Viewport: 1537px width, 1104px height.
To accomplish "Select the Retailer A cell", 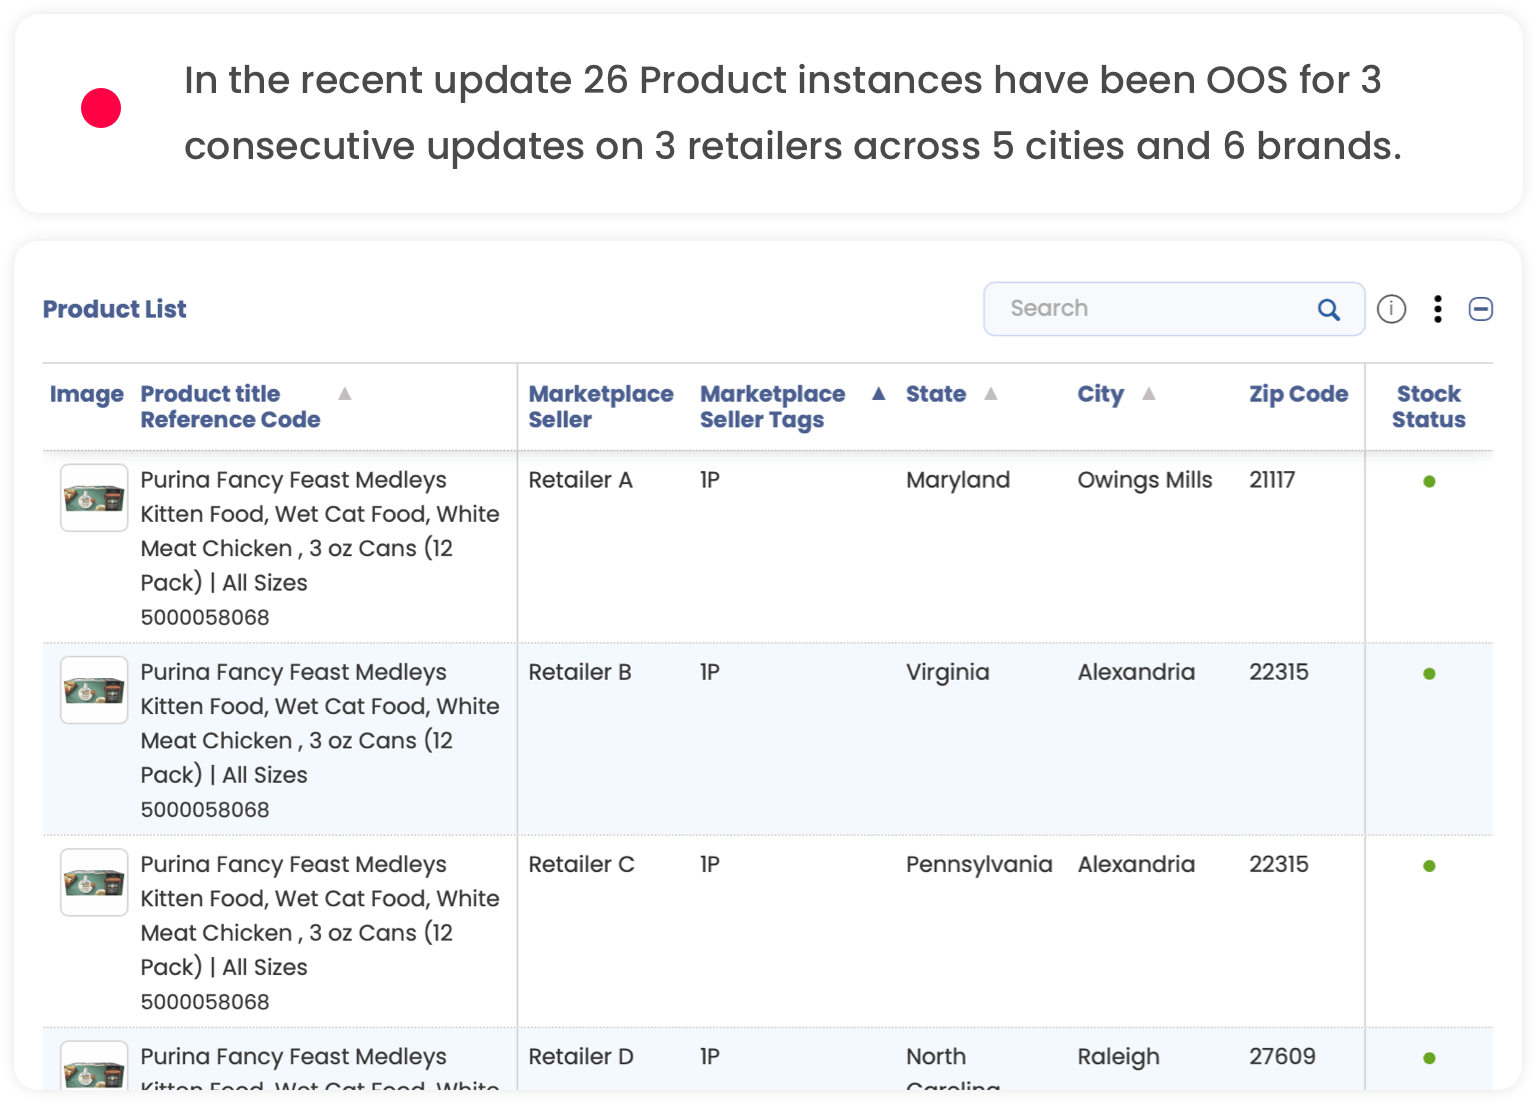I will [580, 480].
